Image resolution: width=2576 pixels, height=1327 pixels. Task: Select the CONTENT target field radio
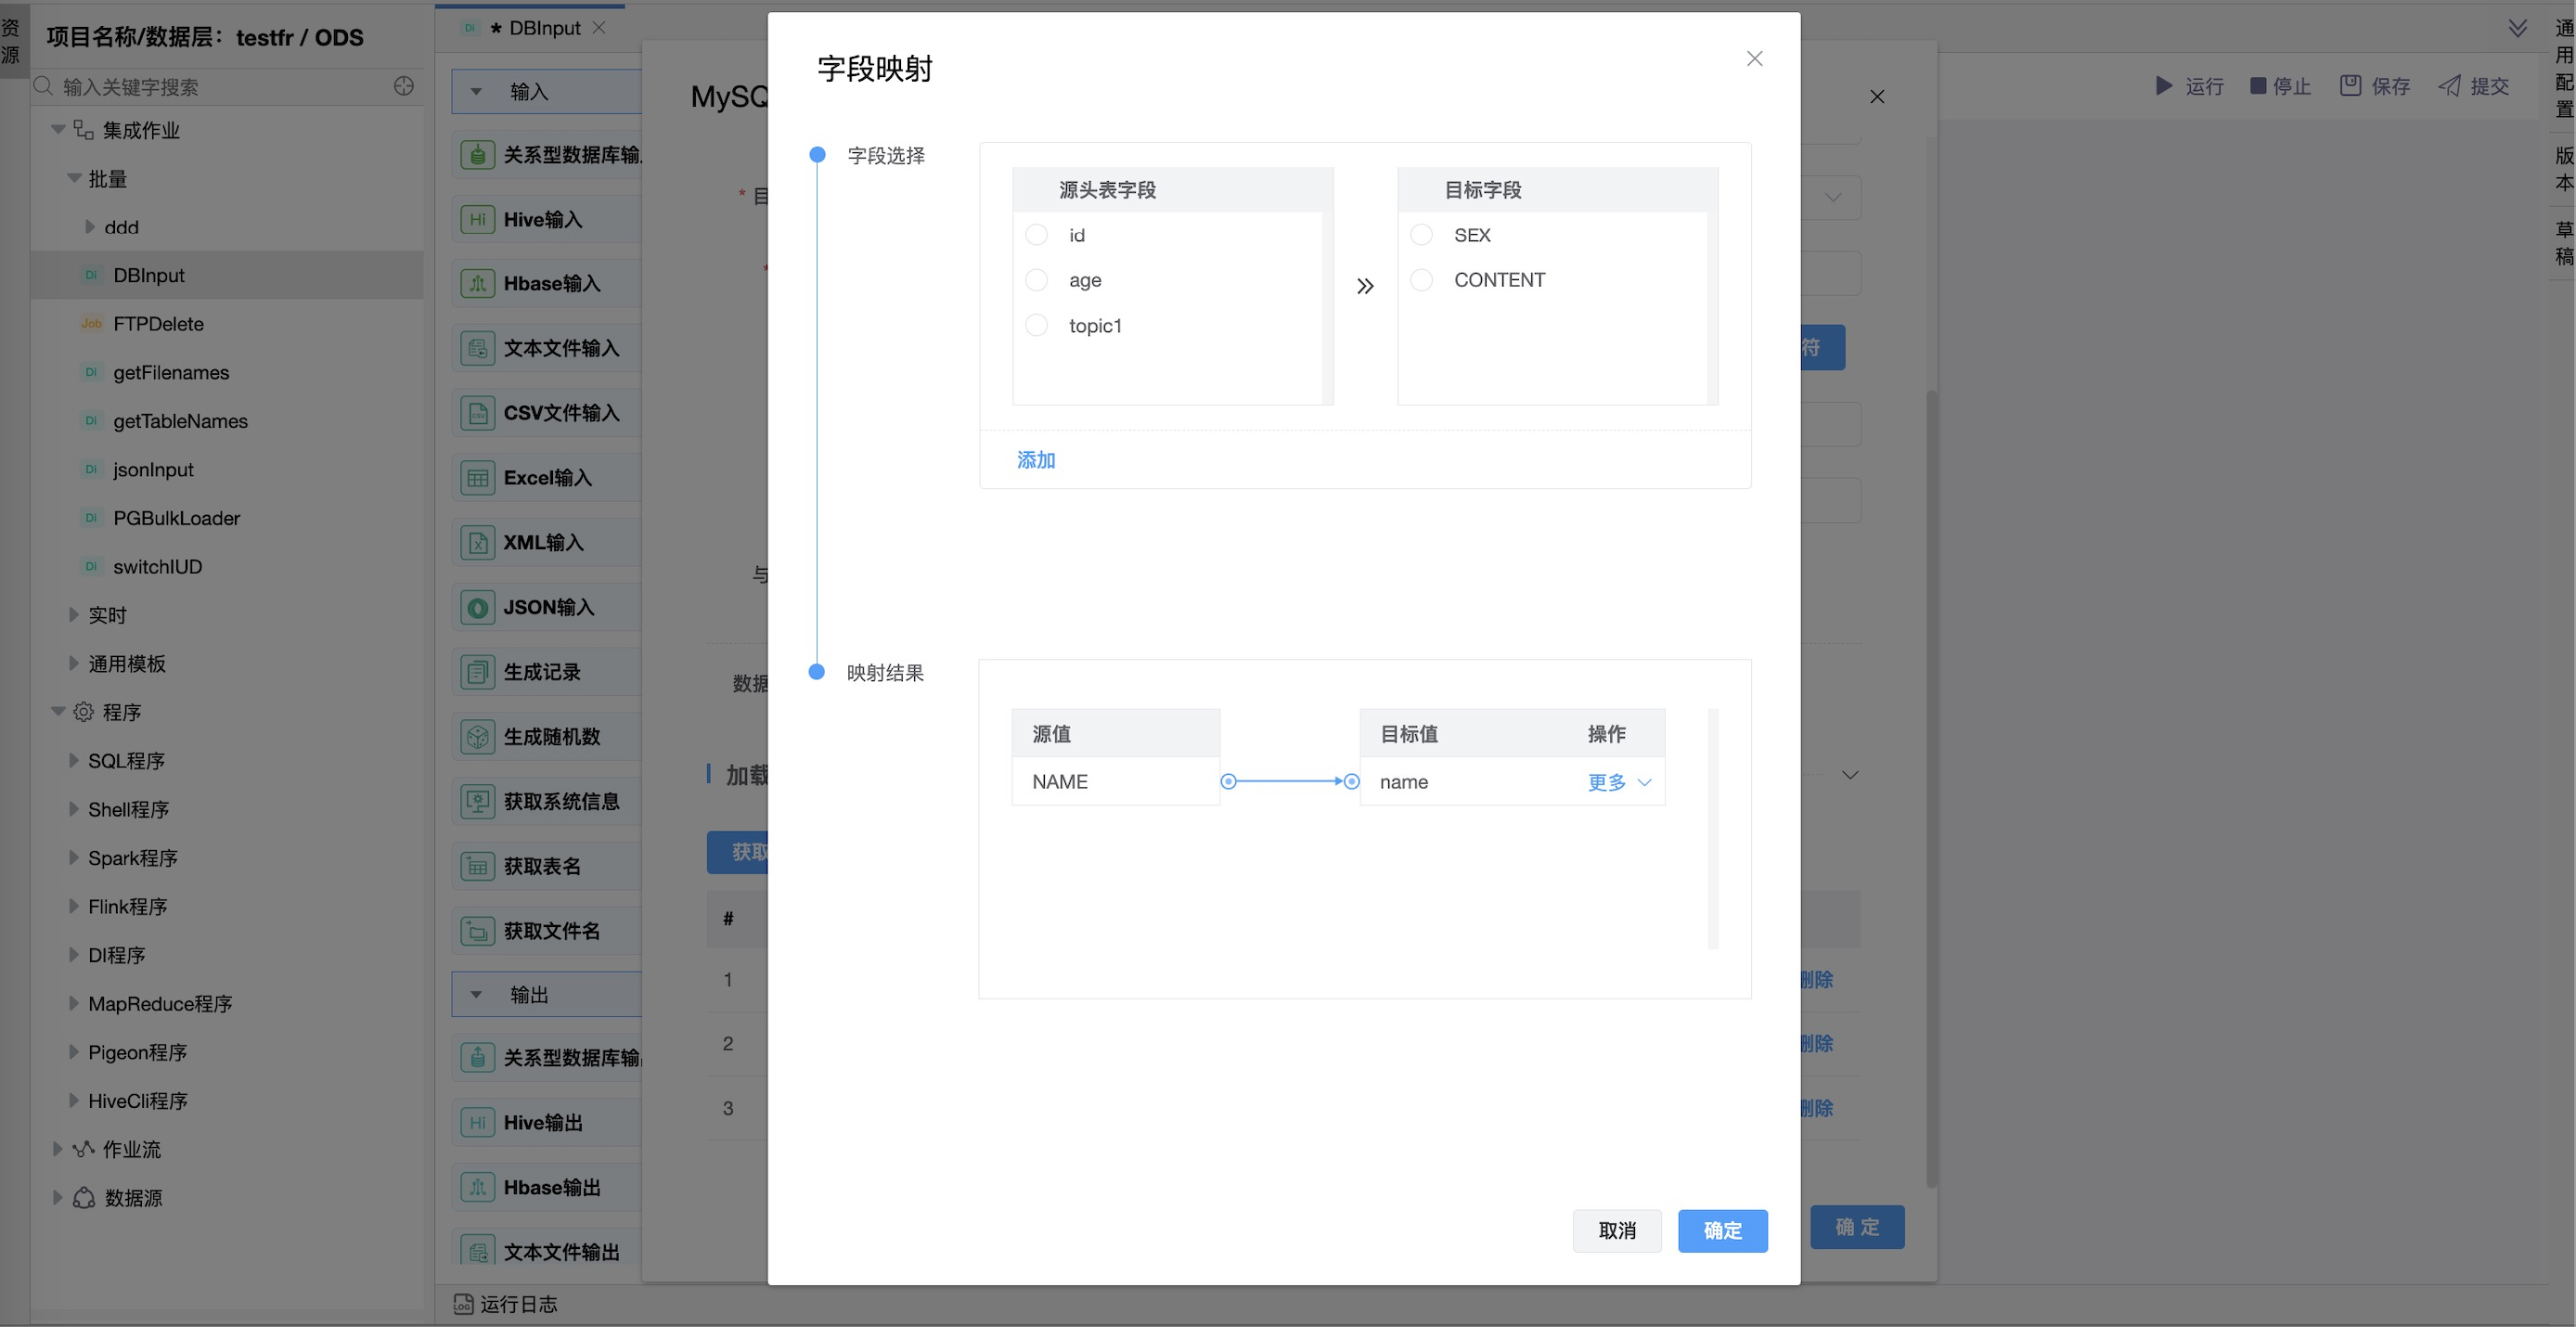pos(1420,280)
